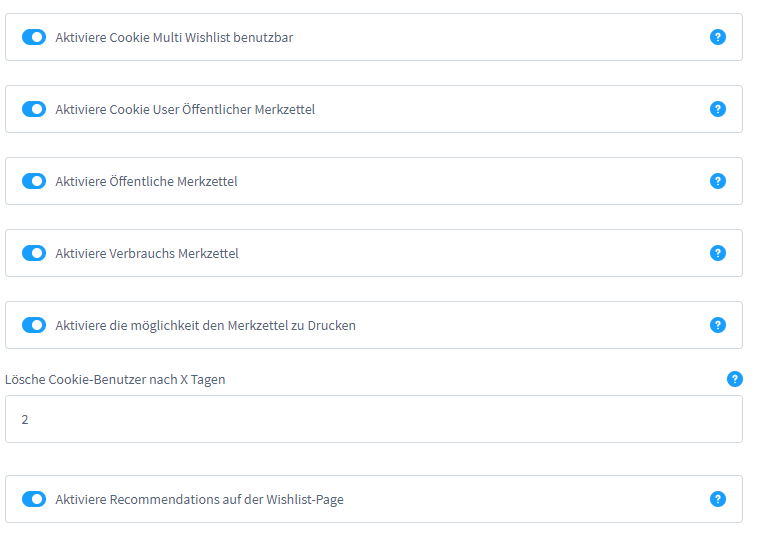This screenshot has height=539, width=757.
Task: Open help for Cookie Multi Wishlist setting
Action: pyautogui.click(x=717, y=37)
